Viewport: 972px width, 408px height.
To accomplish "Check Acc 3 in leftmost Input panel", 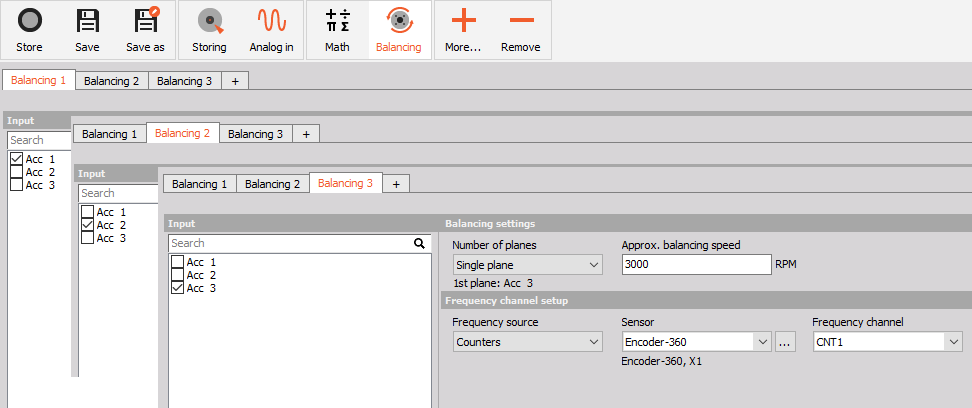I will (17, 185).
